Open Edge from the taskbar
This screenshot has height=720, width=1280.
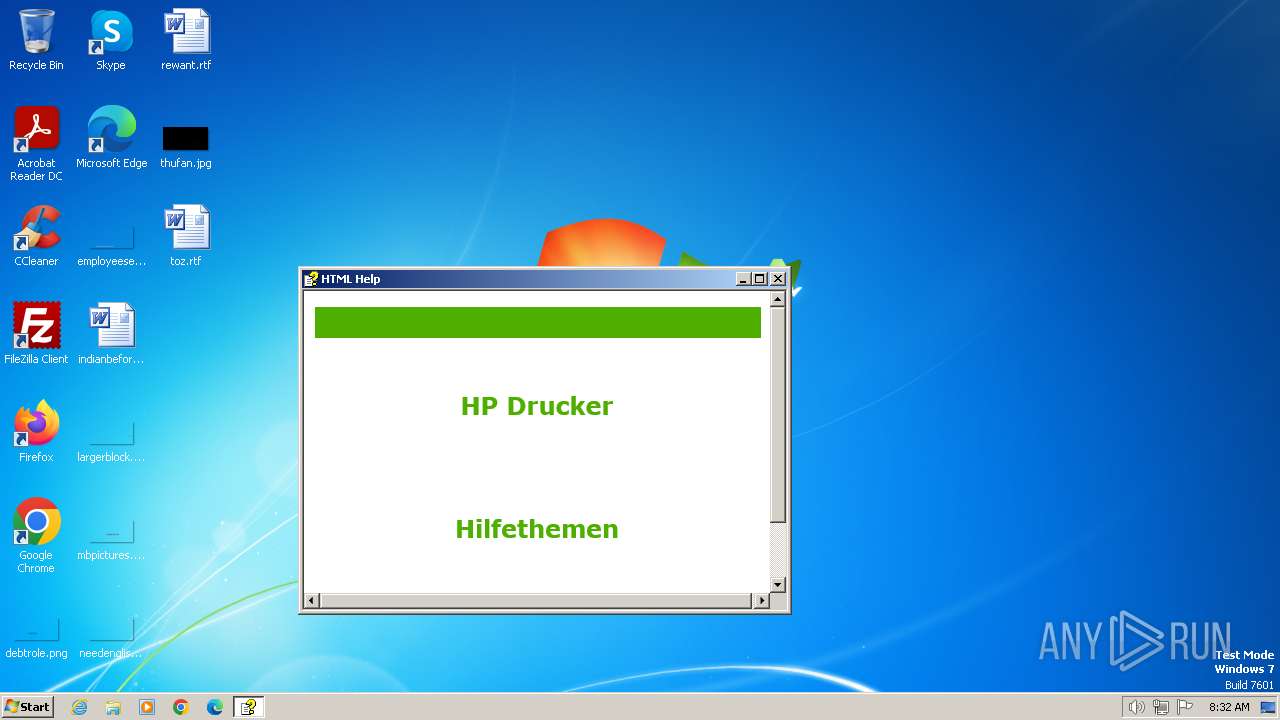(x=215, y=707)
